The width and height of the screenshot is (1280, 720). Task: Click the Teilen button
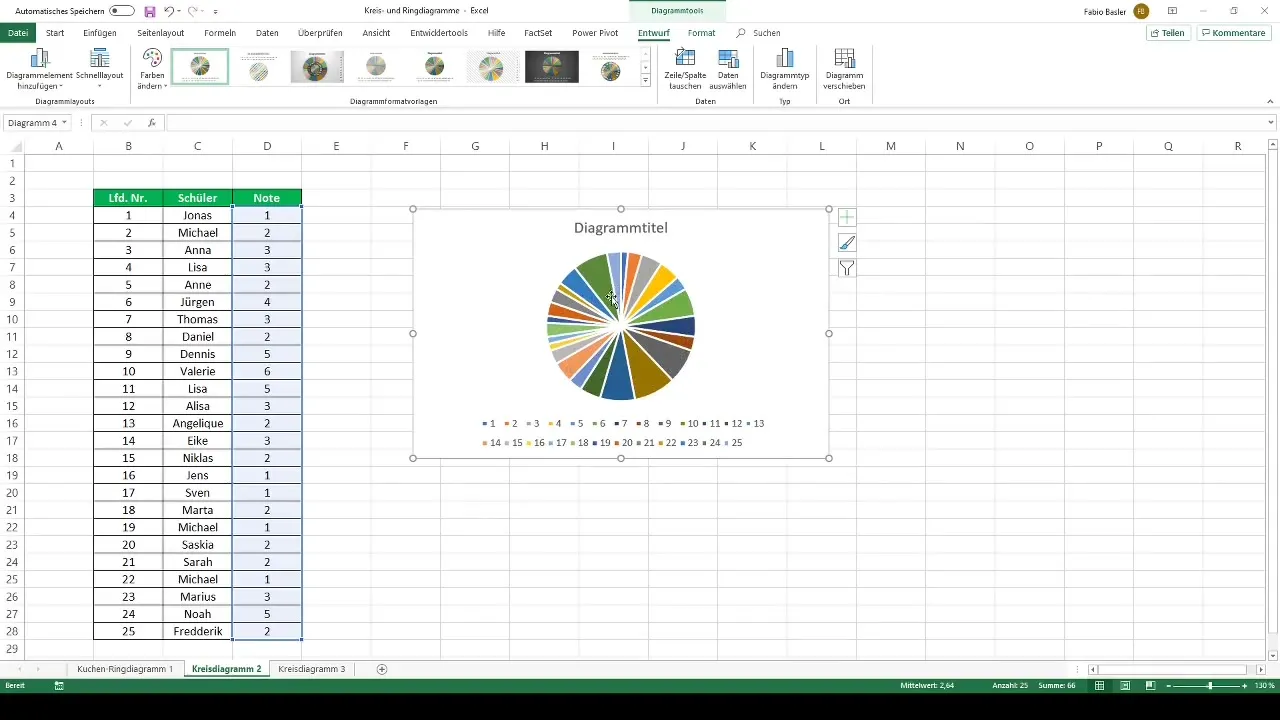tap(1168, 33)
